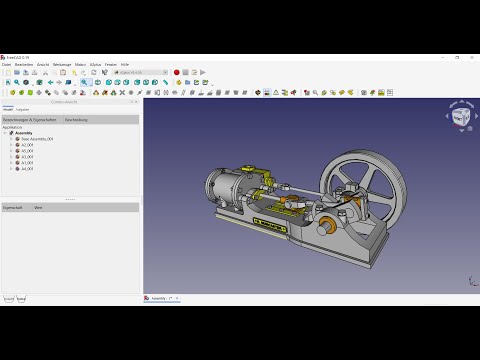Open the Ansicht menu
Image resolution: width=480 pixels, height=360 pixels.
(x=43, y=65)
